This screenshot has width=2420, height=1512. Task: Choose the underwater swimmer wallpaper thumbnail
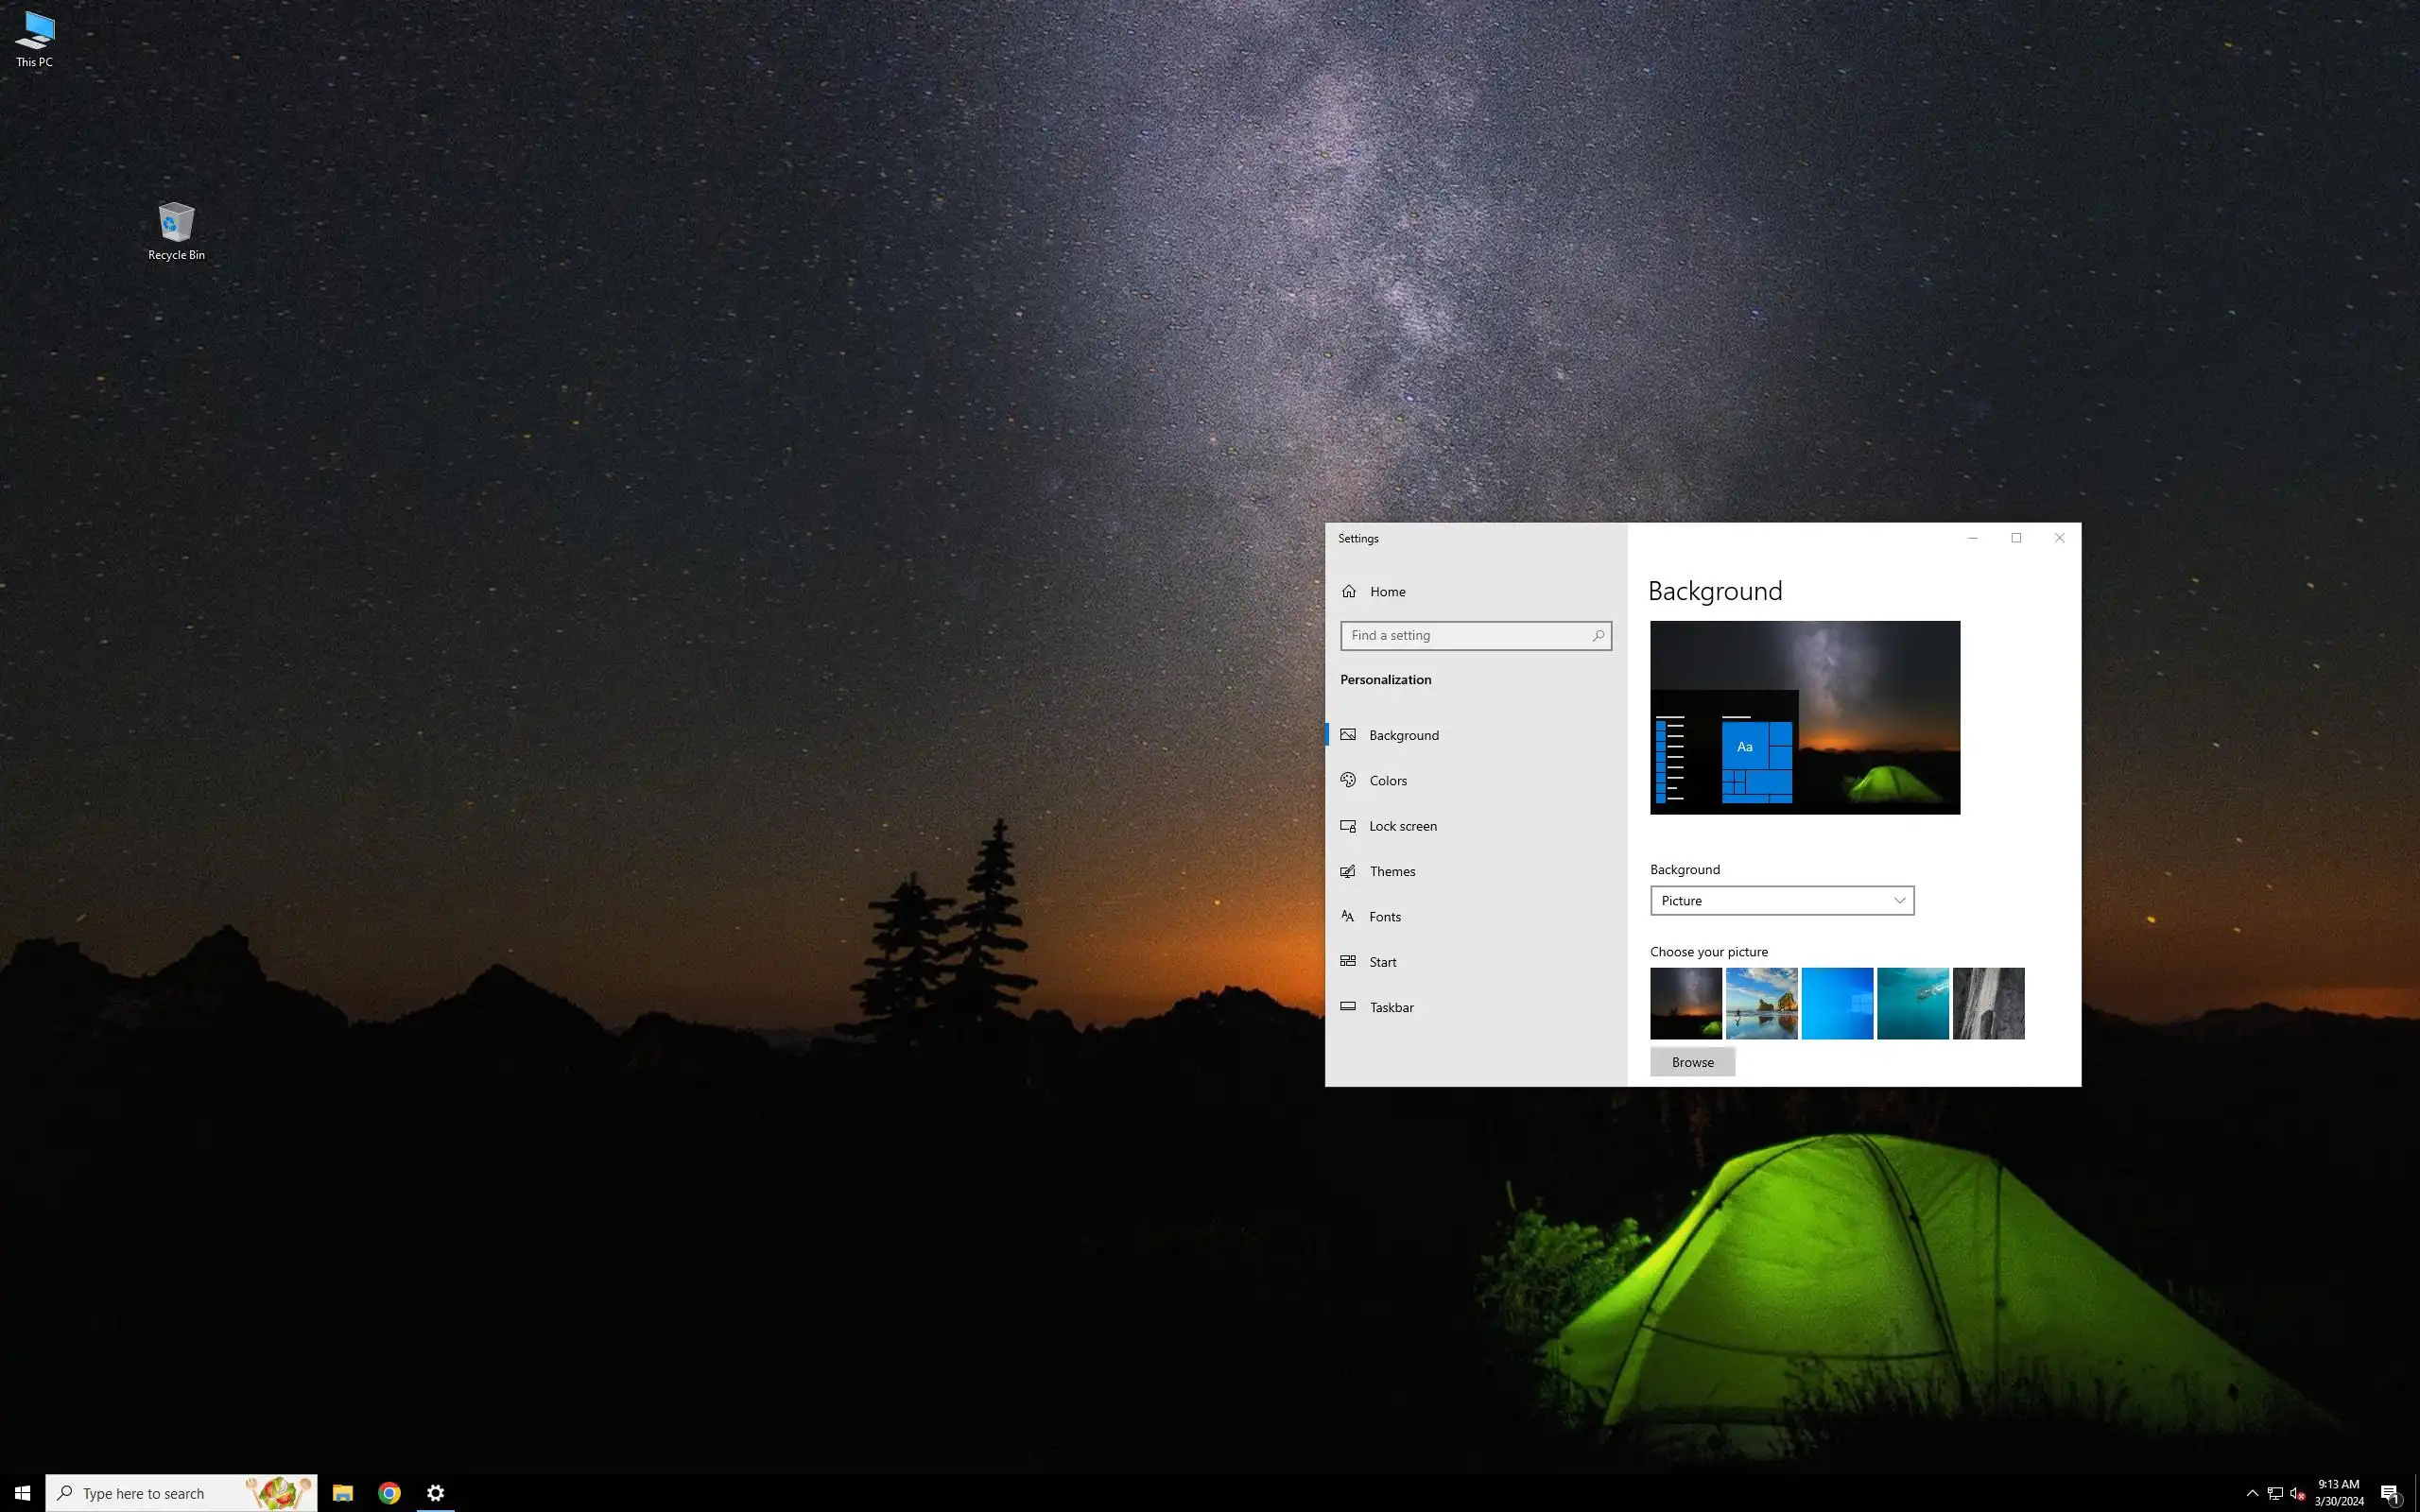point(1912,1002)
